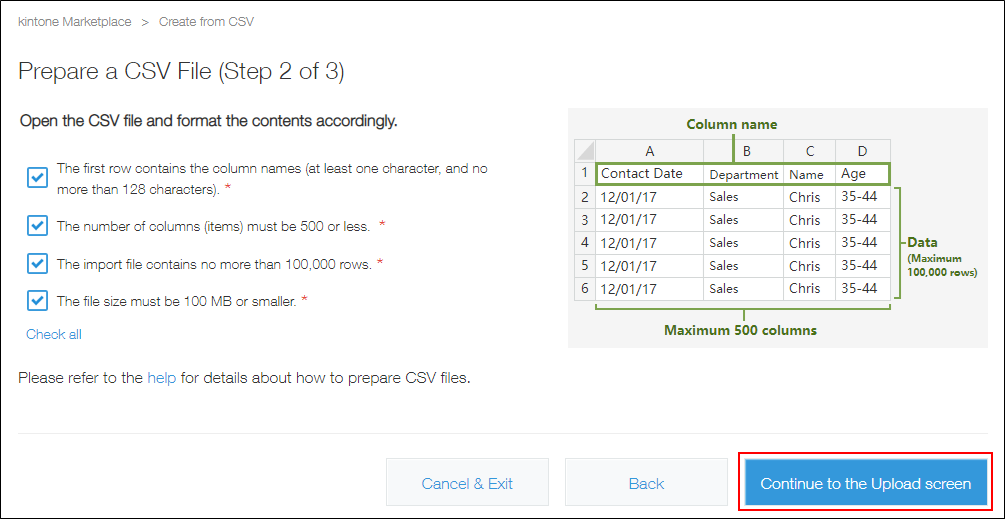
Task: Click the Data maximum rows label
Action: [x=939, y=257]
